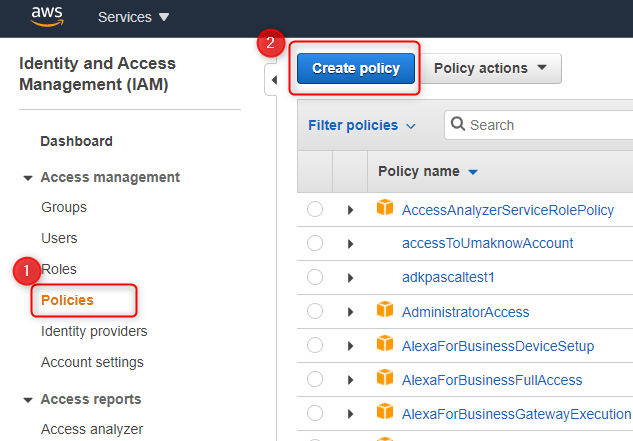Select Policies in the sidebar

pyautogui.click(x=67, y=300)
